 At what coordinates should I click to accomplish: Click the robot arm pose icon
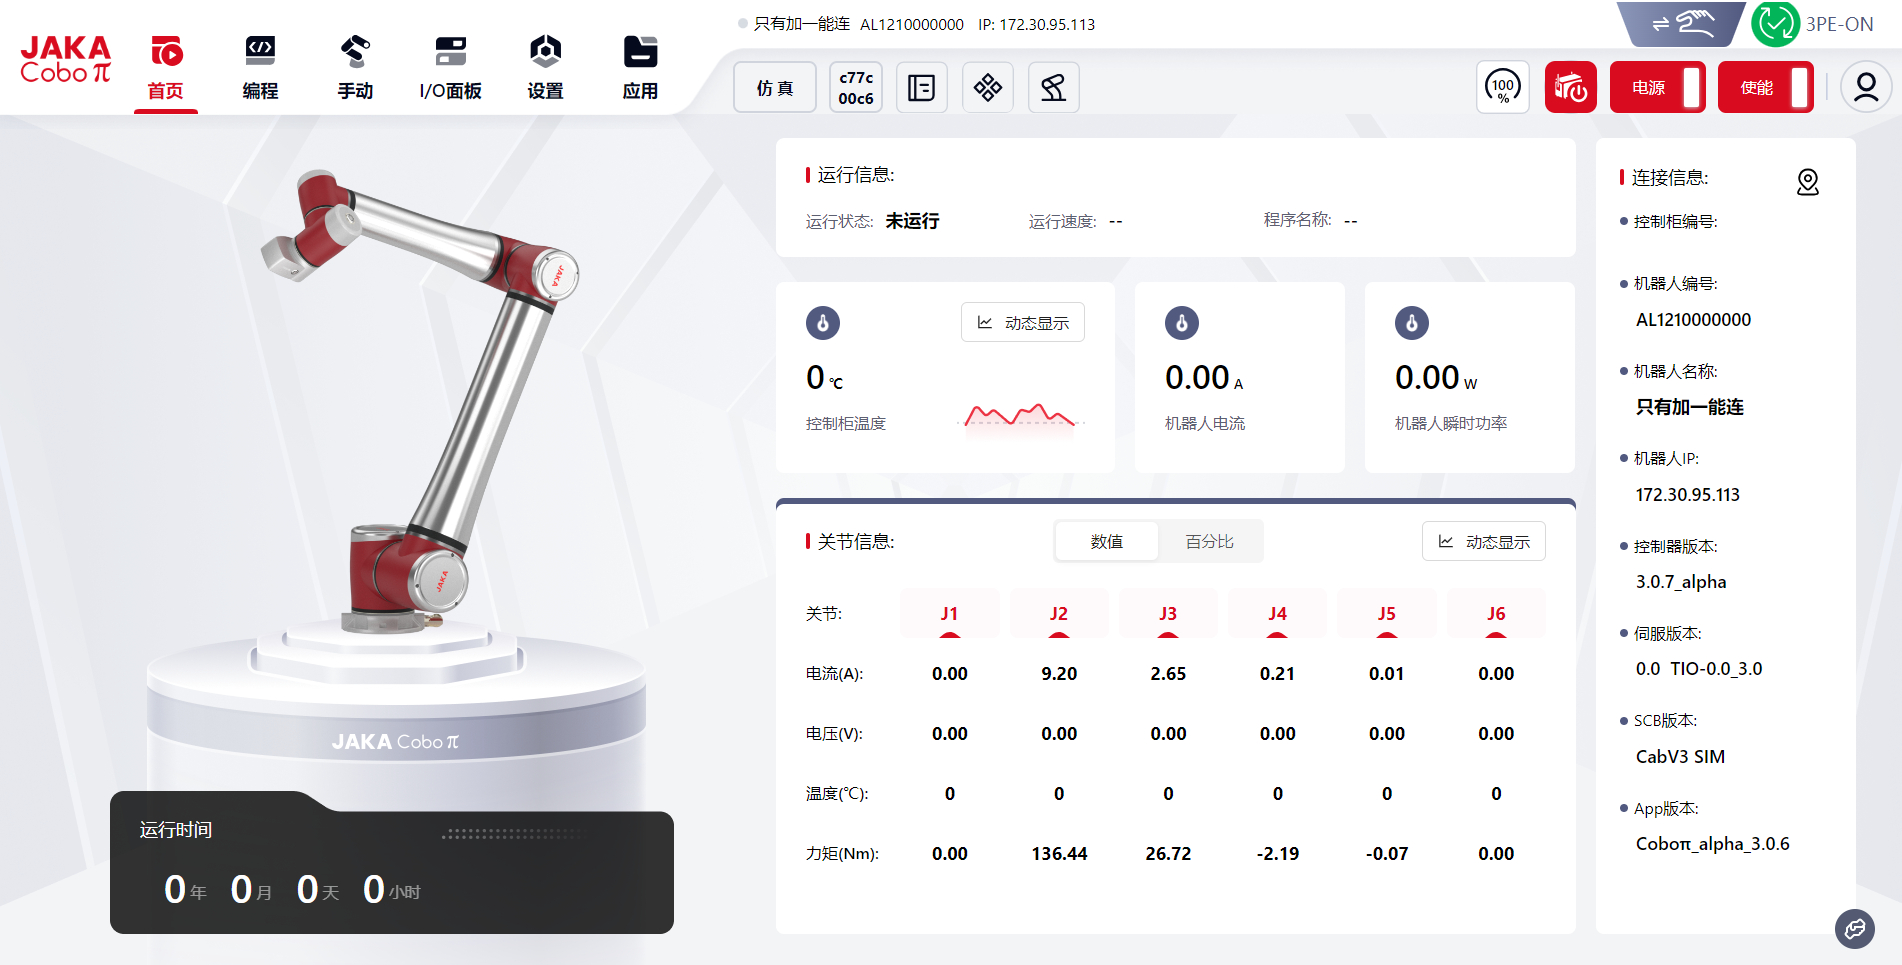click(x=1053, y=88)
